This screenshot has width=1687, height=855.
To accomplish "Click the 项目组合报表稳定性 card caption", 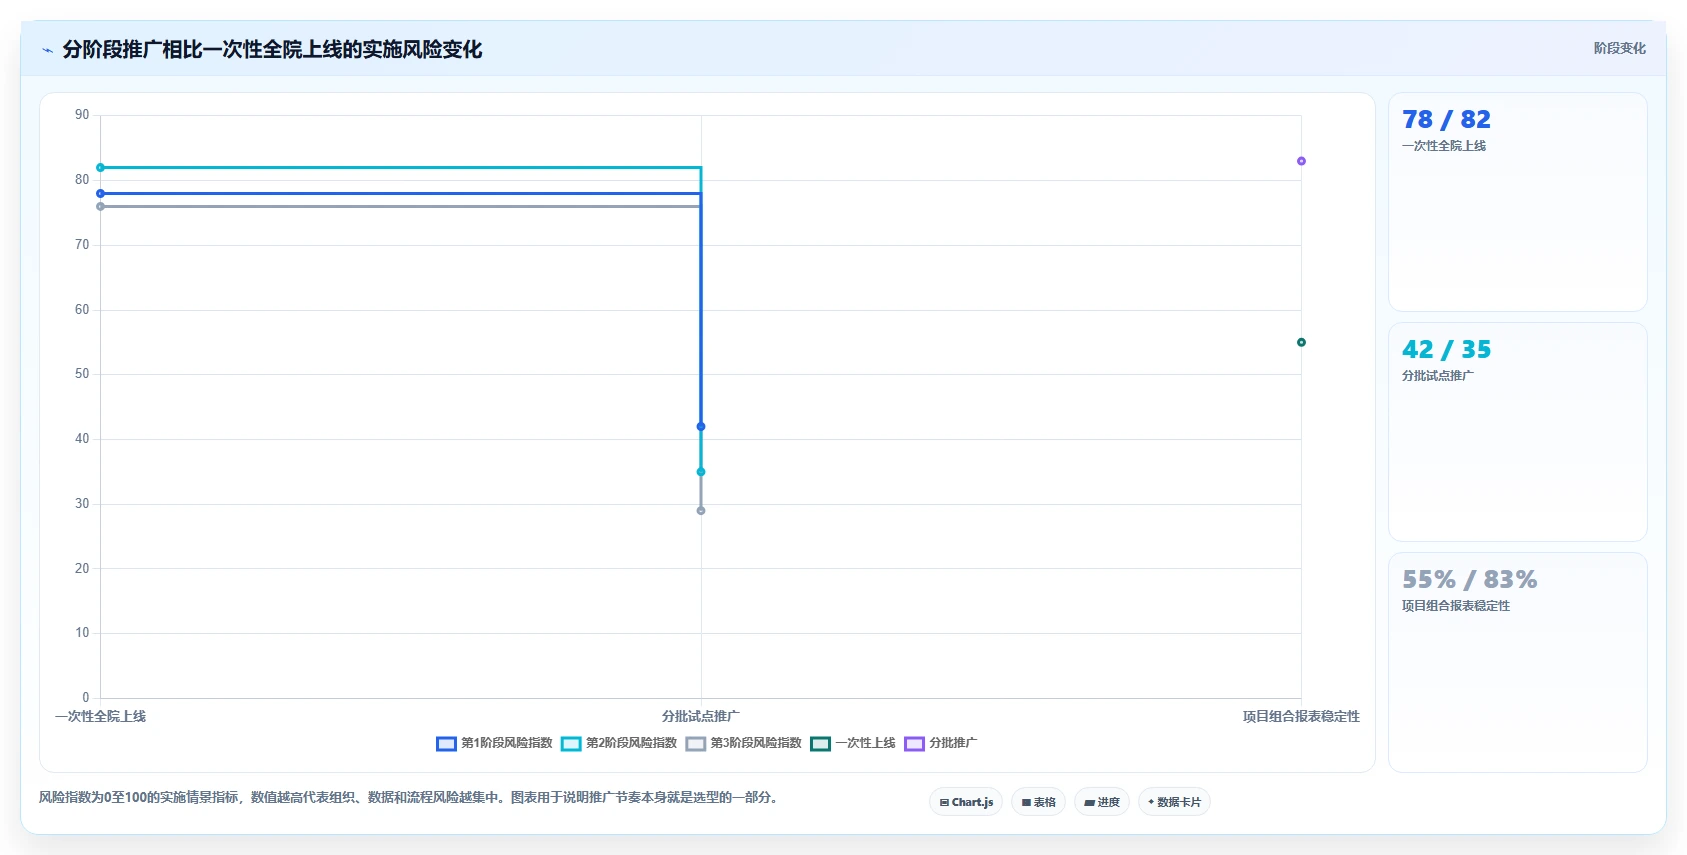I will pos(1456,606).
